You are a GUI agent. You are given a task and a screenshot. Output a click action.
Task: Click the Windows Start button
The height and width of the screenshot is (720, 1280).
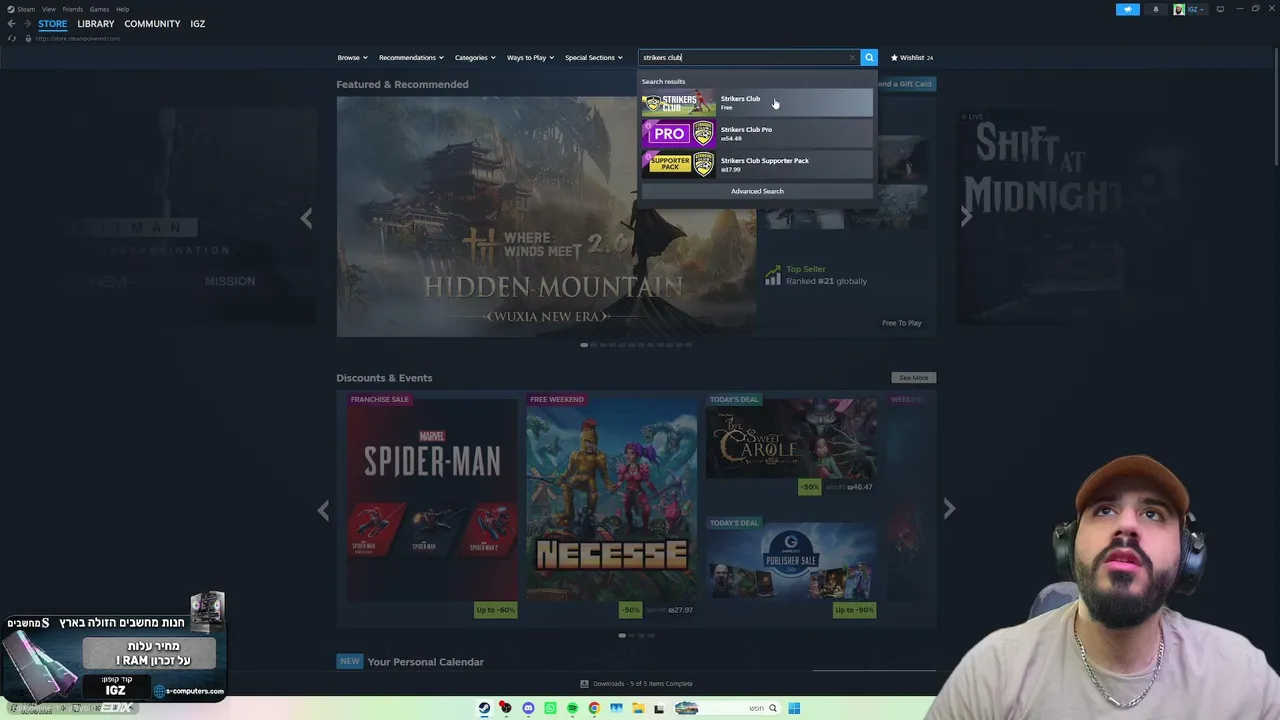[794, 708]
